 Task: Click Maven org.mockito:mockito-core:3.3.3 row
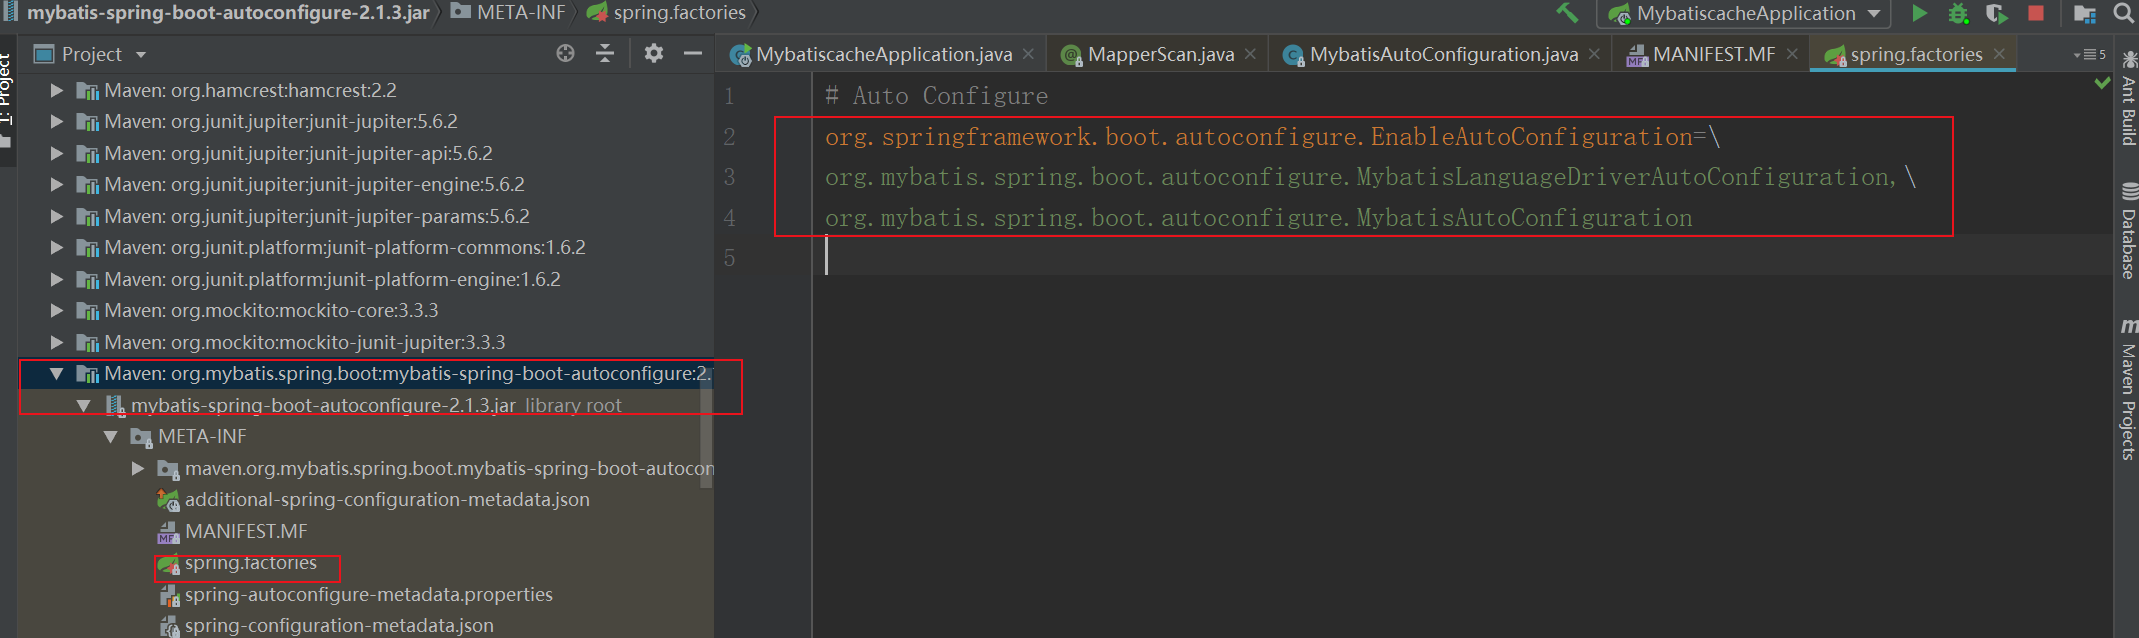click(x=365, y=311)
